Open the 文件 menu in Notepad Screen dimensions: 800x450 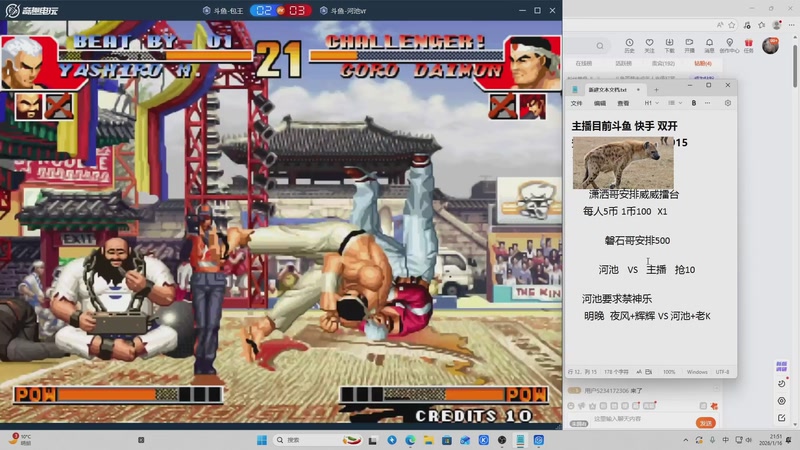pyautogui.click(x=577, y=103)
